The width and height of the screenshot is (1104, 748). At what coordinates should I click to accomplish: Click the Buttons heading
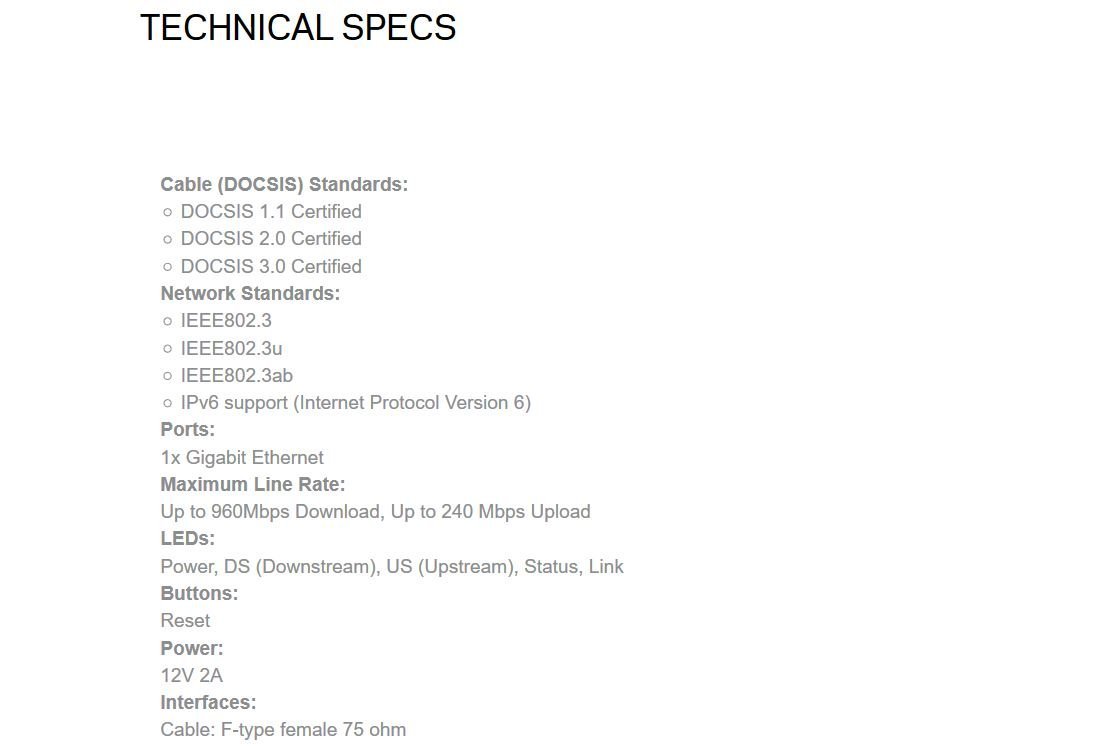(x=199, y=593)
